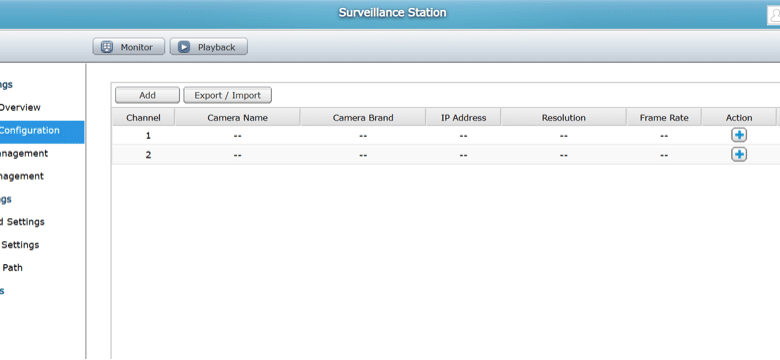
Task: Go to the Overview sidebar item
Action: [x=20, y=107]
